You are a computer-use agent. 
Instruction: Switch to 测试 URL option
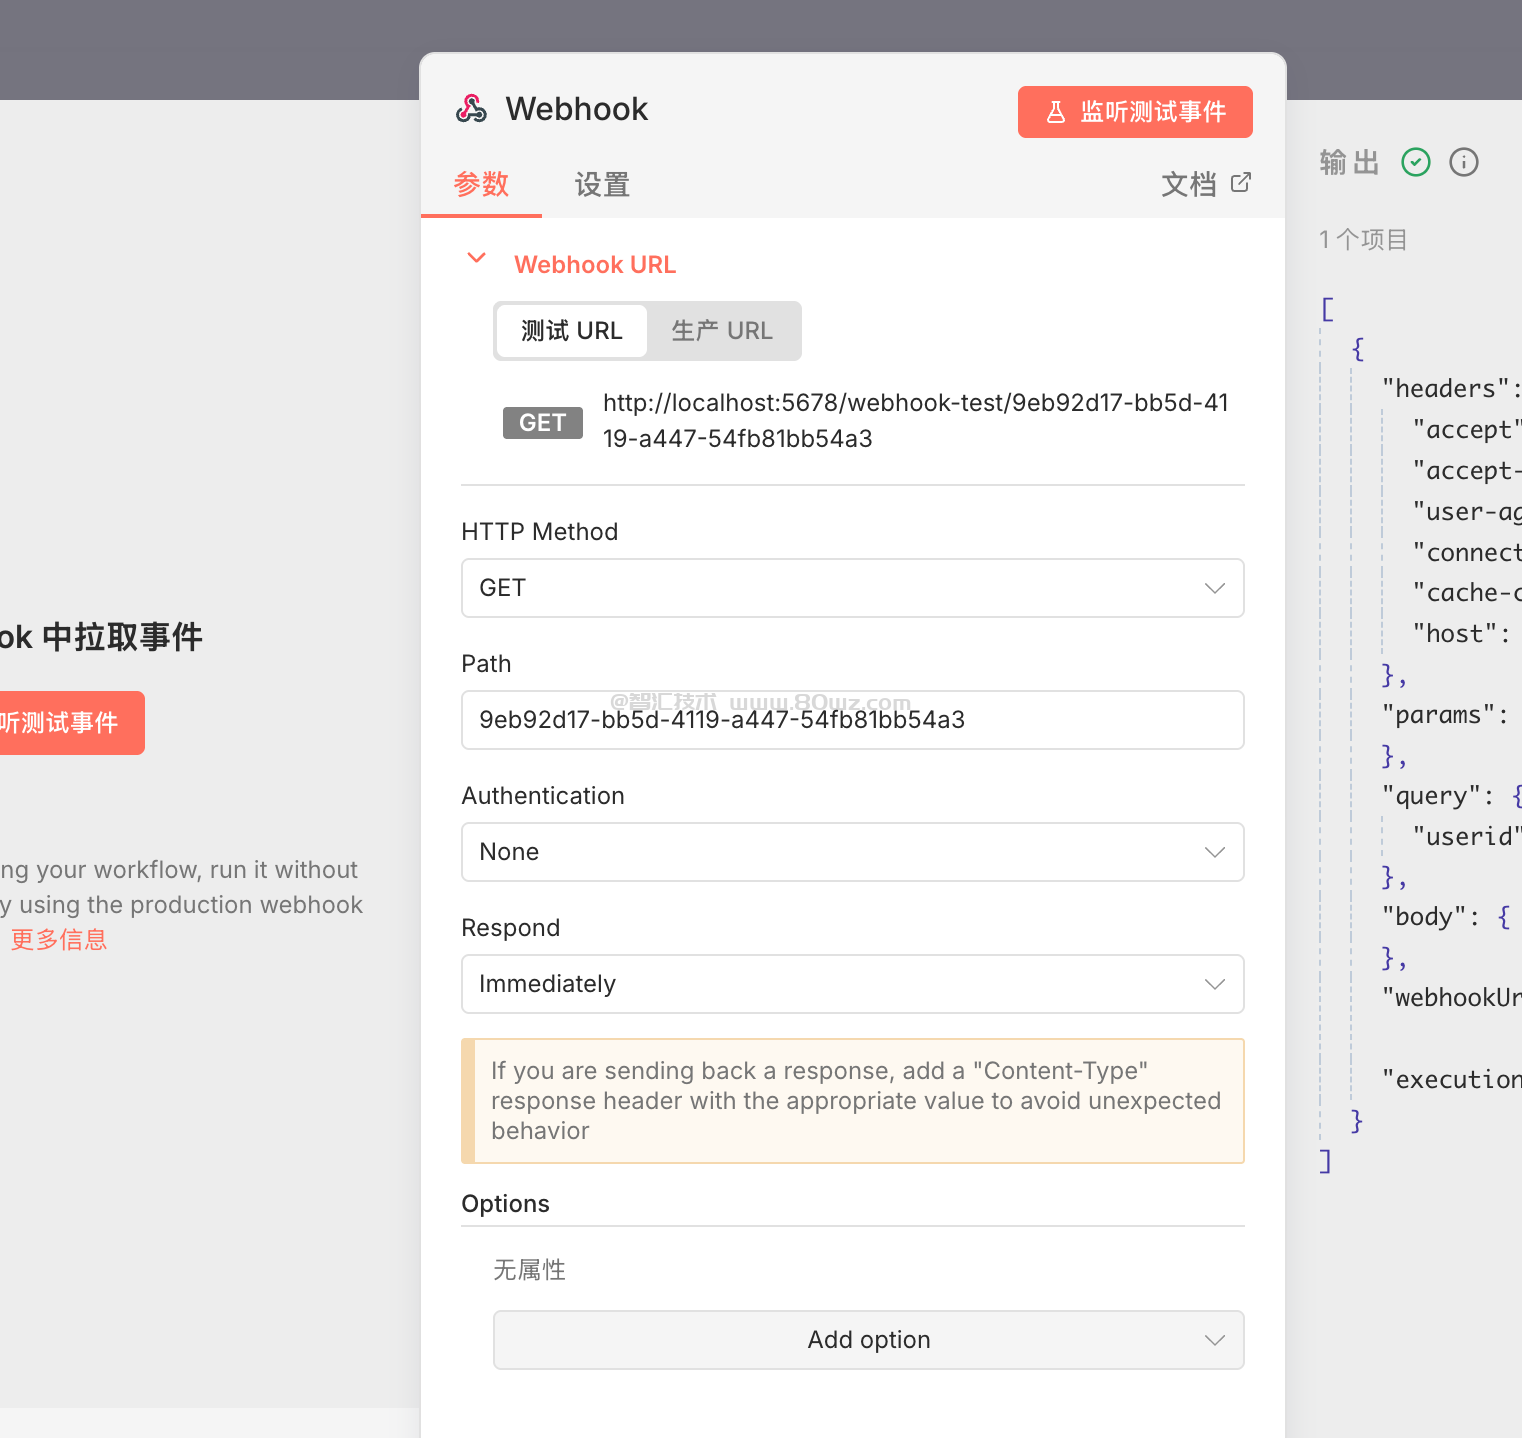(571, 331)
